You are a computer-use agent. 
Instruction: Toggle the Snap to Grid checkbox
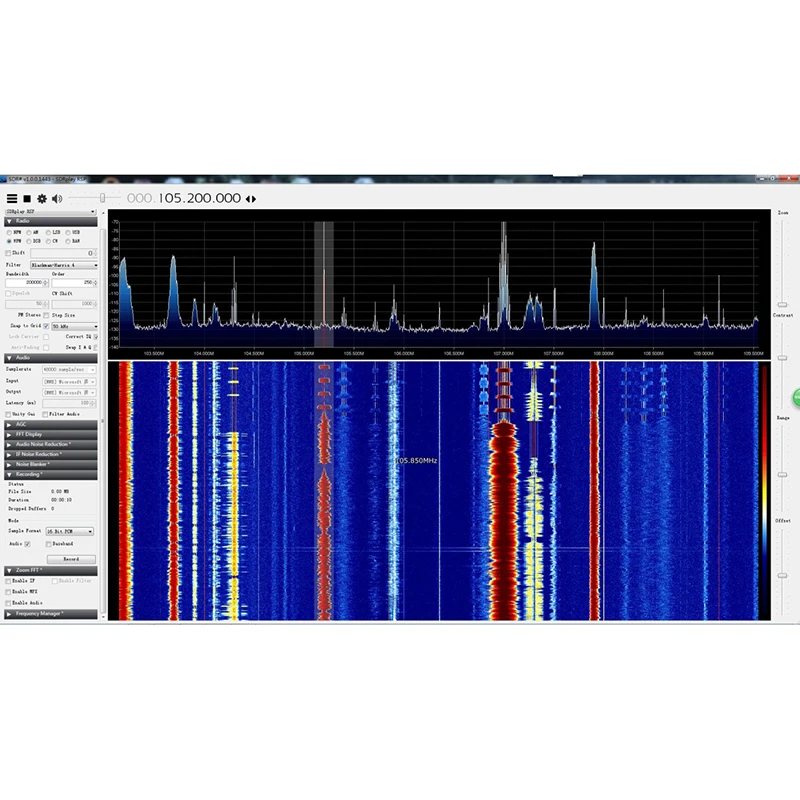pos(46,326)
